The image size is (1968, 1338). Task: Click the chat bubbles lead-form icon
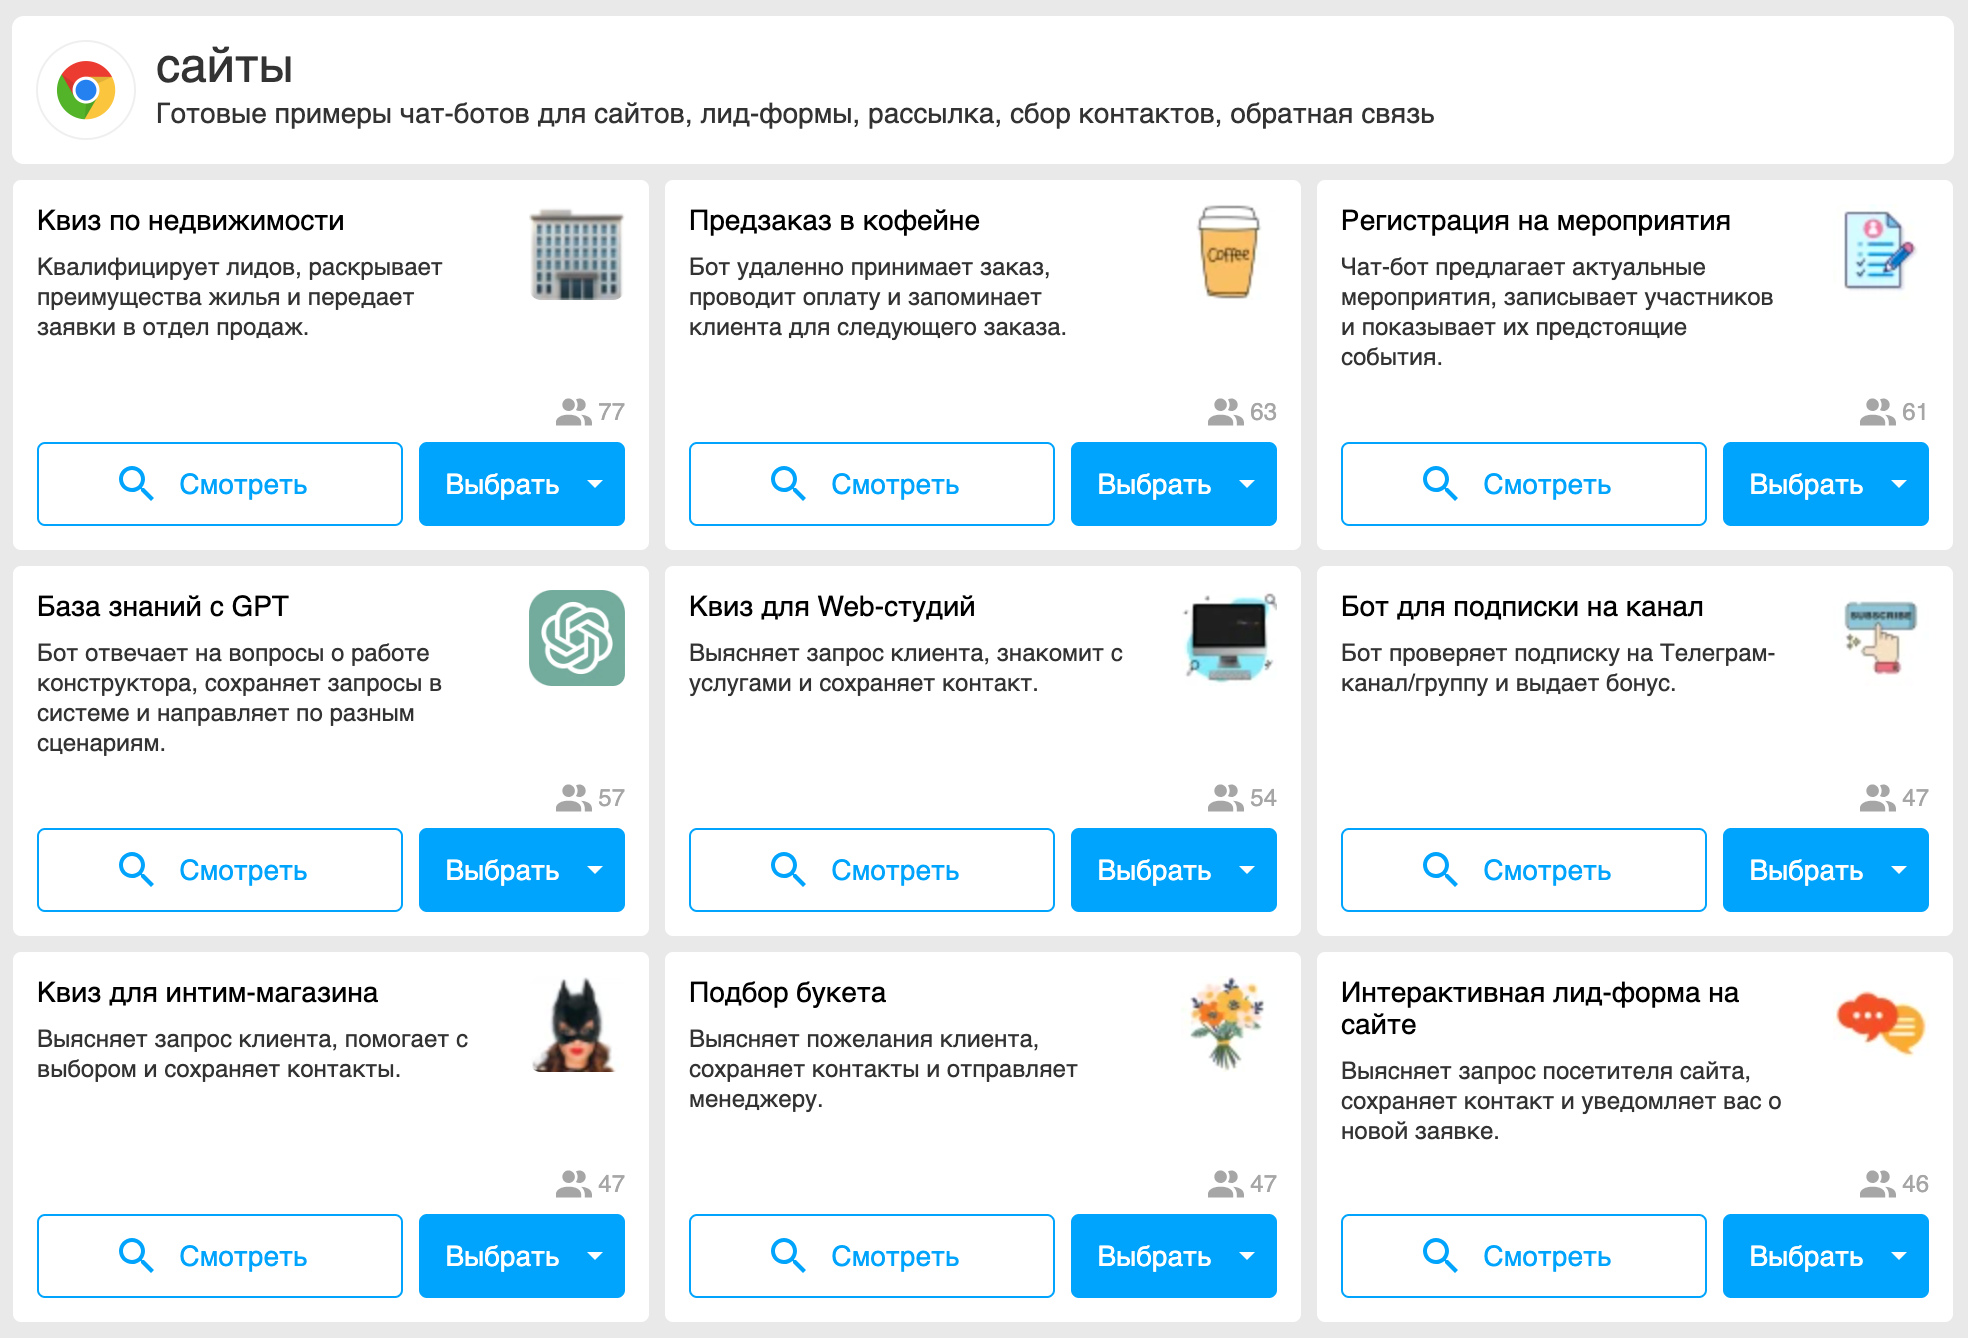[x=1880, y=1023]
